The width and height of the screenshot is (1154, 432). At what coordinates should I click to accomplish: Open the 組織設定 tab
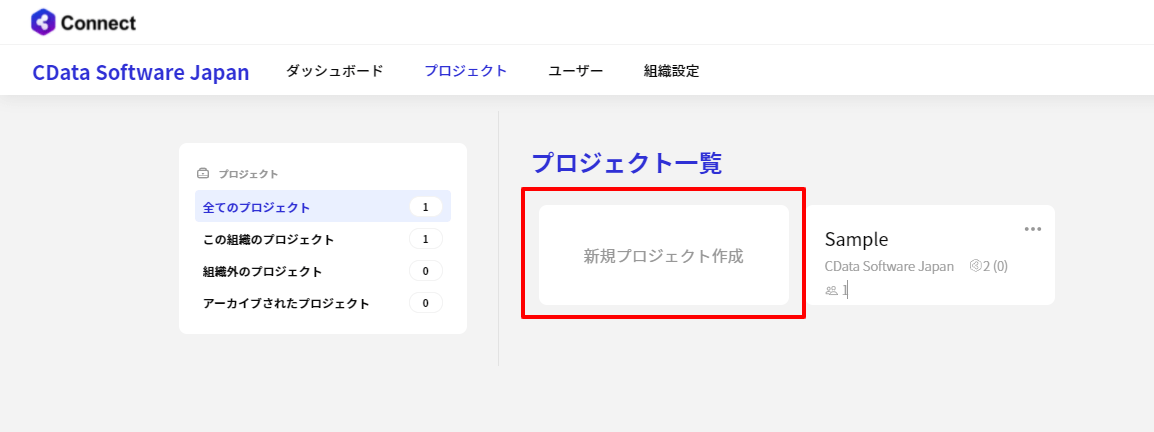(x=671, y=71)
